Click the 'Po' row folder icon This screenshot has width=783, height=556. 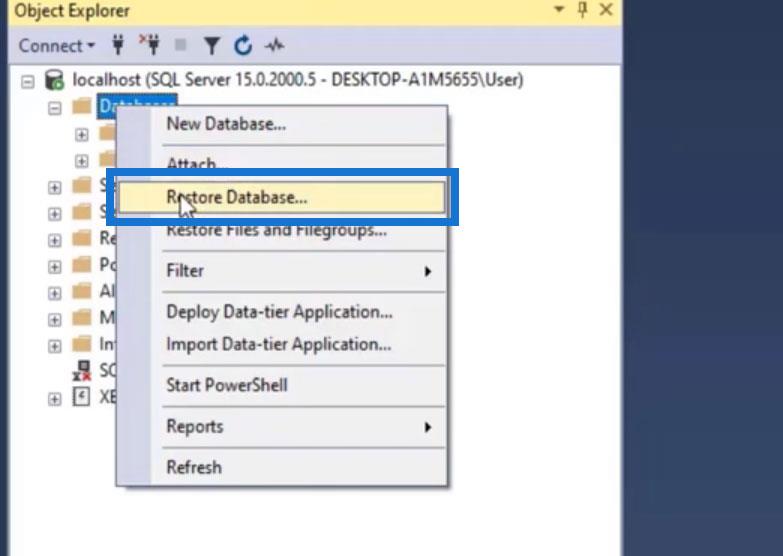(81, 264)
